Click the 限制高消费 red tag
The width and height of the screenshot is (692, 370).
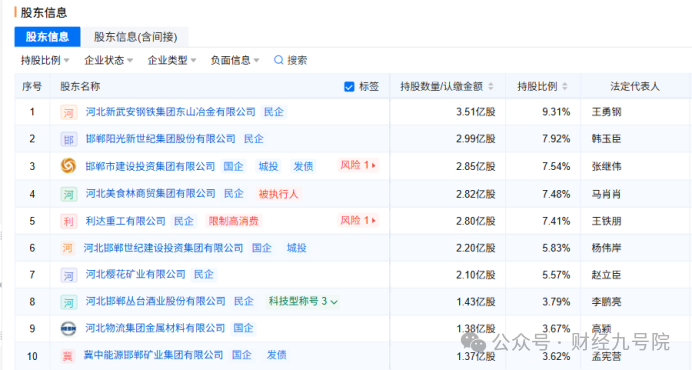(234, 221)
